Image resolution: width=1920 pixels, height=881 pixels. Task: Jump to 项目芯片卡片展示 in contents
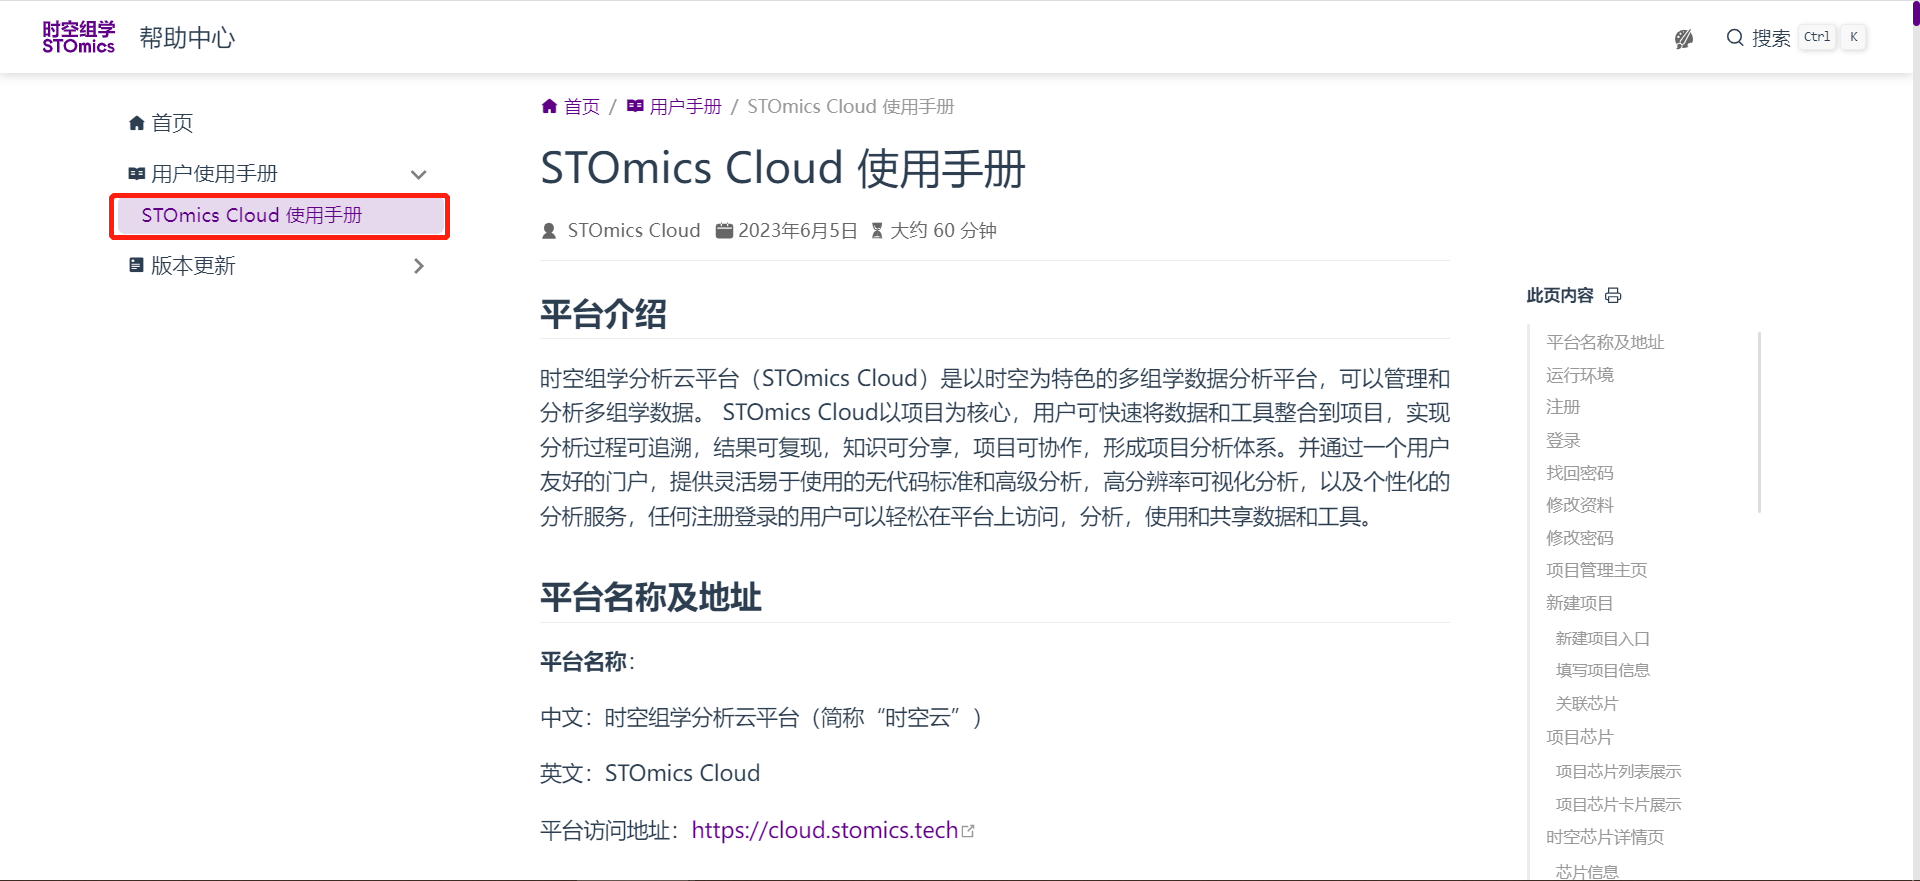pos(1619,804)
